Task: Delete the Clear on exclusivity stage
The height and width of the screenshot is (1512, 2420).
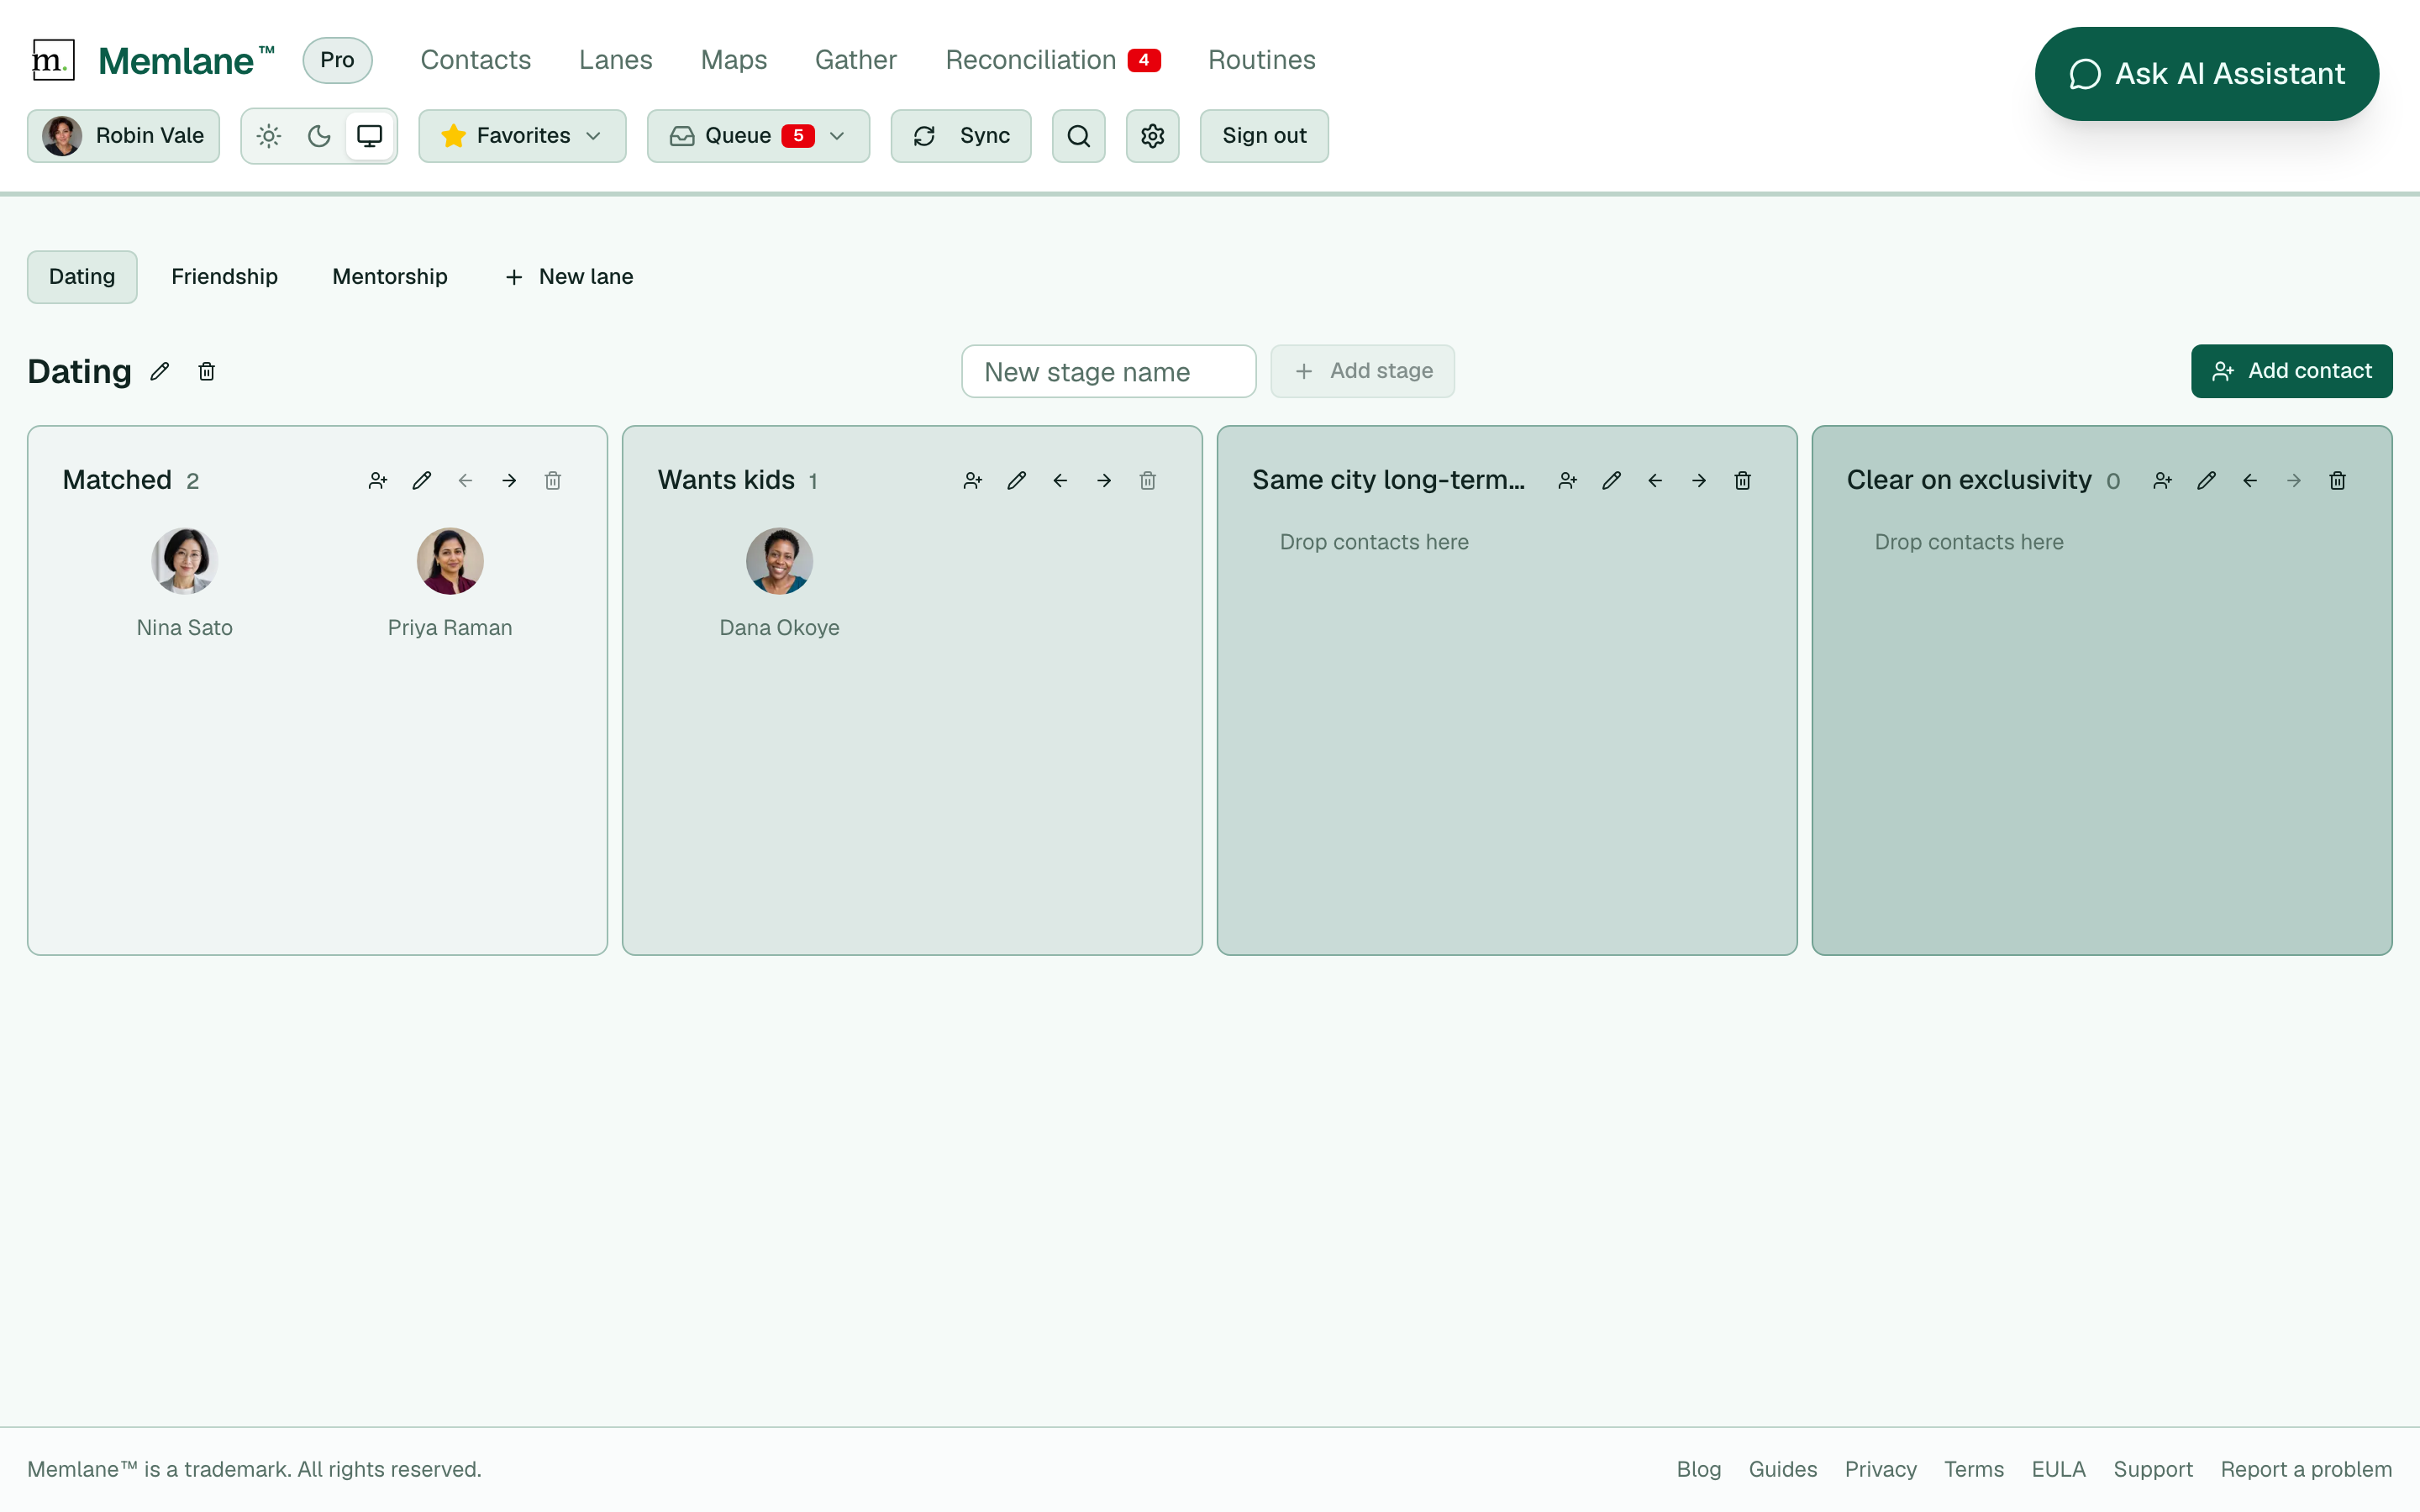Action: [2338, 481]
